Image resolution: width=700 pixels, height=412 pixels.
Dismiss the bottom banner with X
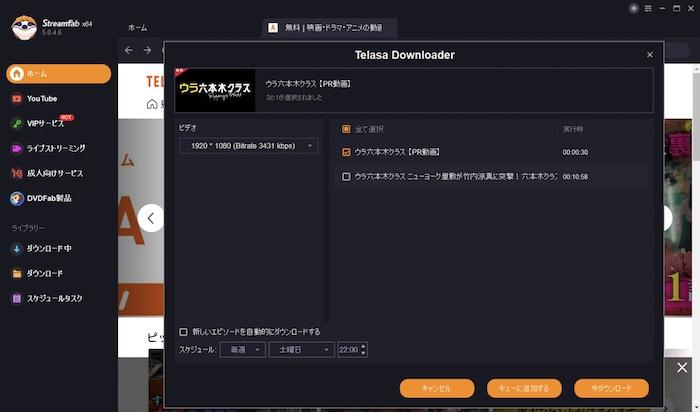(x=682, y=367)
